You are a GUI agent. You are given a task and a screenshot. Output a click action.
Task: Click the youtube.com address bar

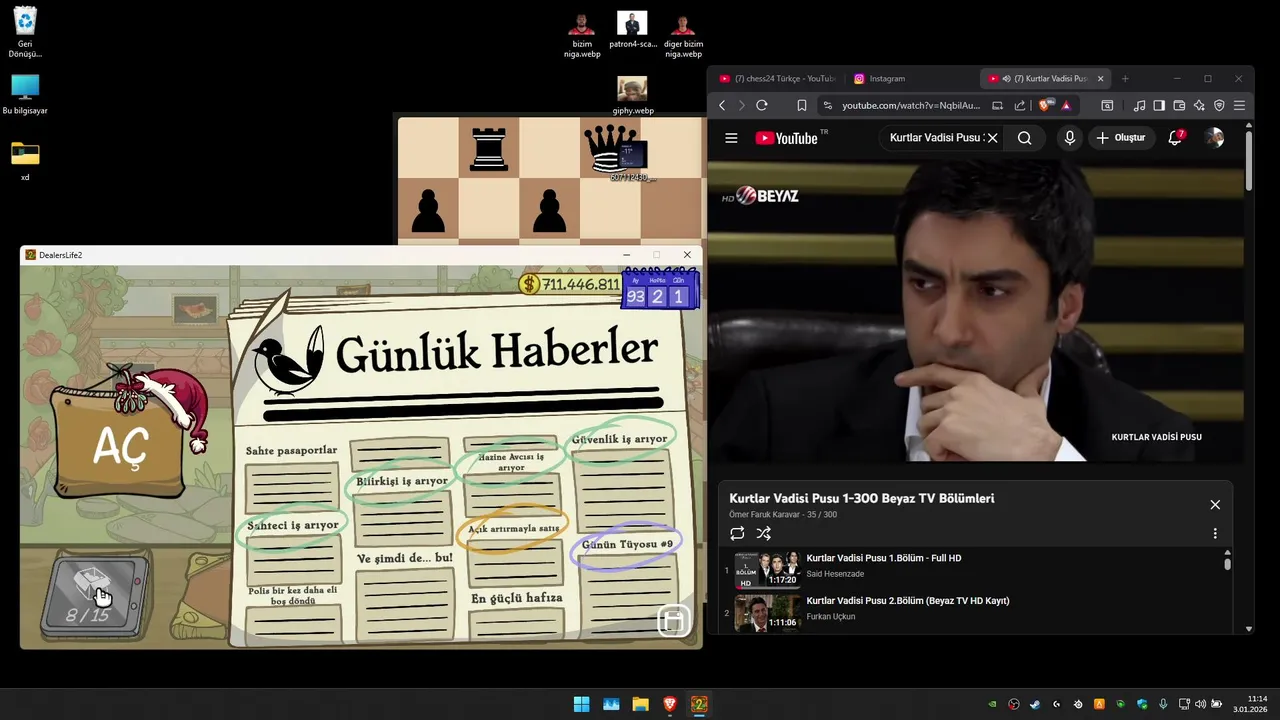(910, 105)
